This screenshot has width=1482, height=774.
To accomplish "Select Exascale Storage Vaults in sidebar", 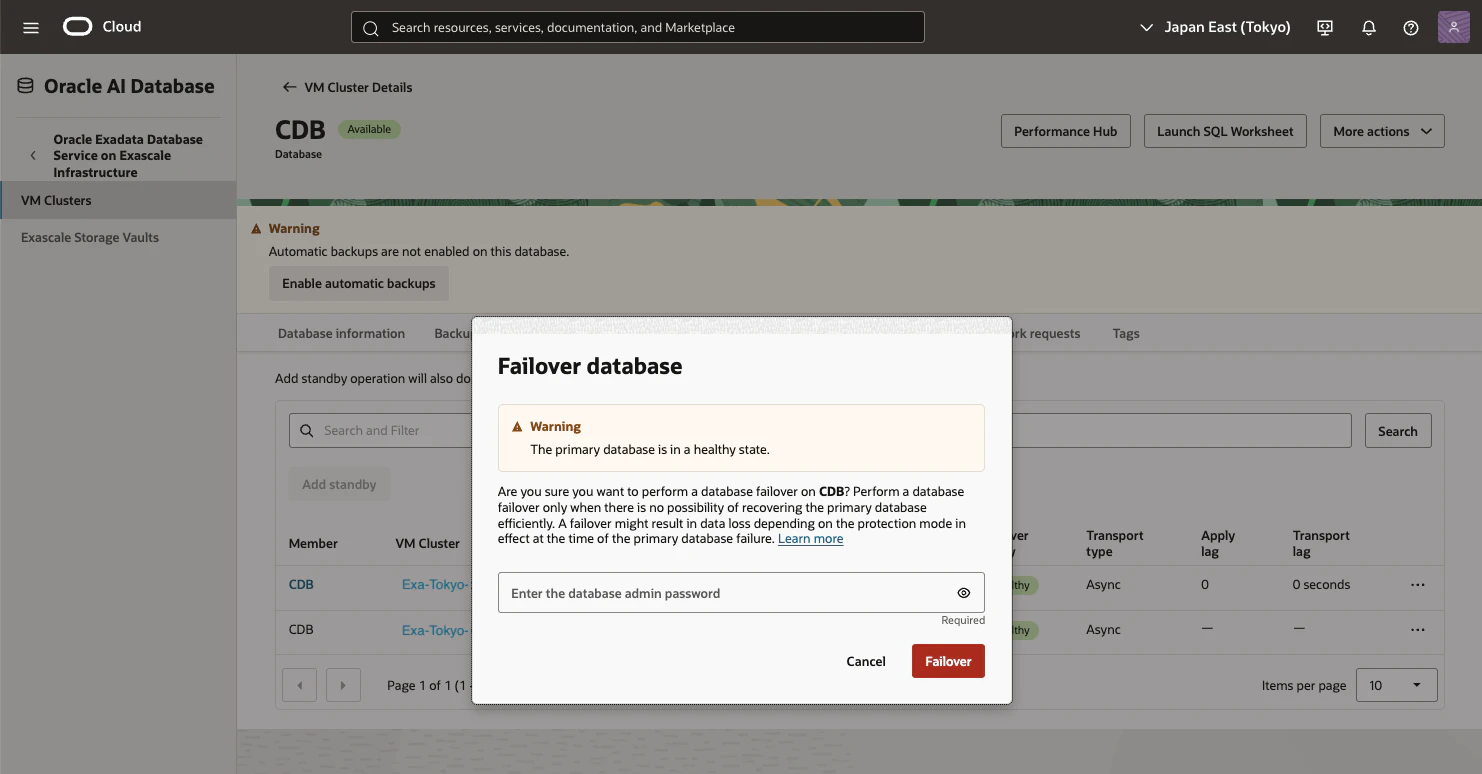I will pos(90,238).
